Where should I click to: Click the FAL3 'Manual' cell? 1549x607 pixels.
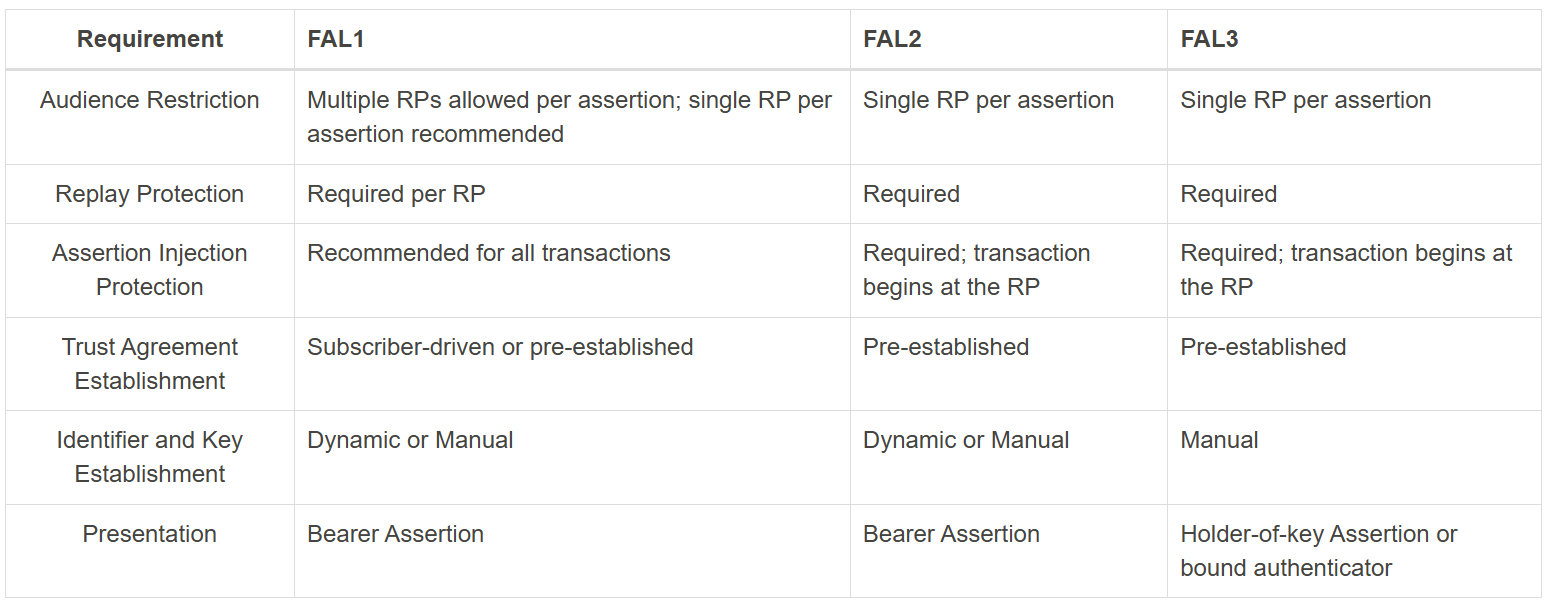1219,440
